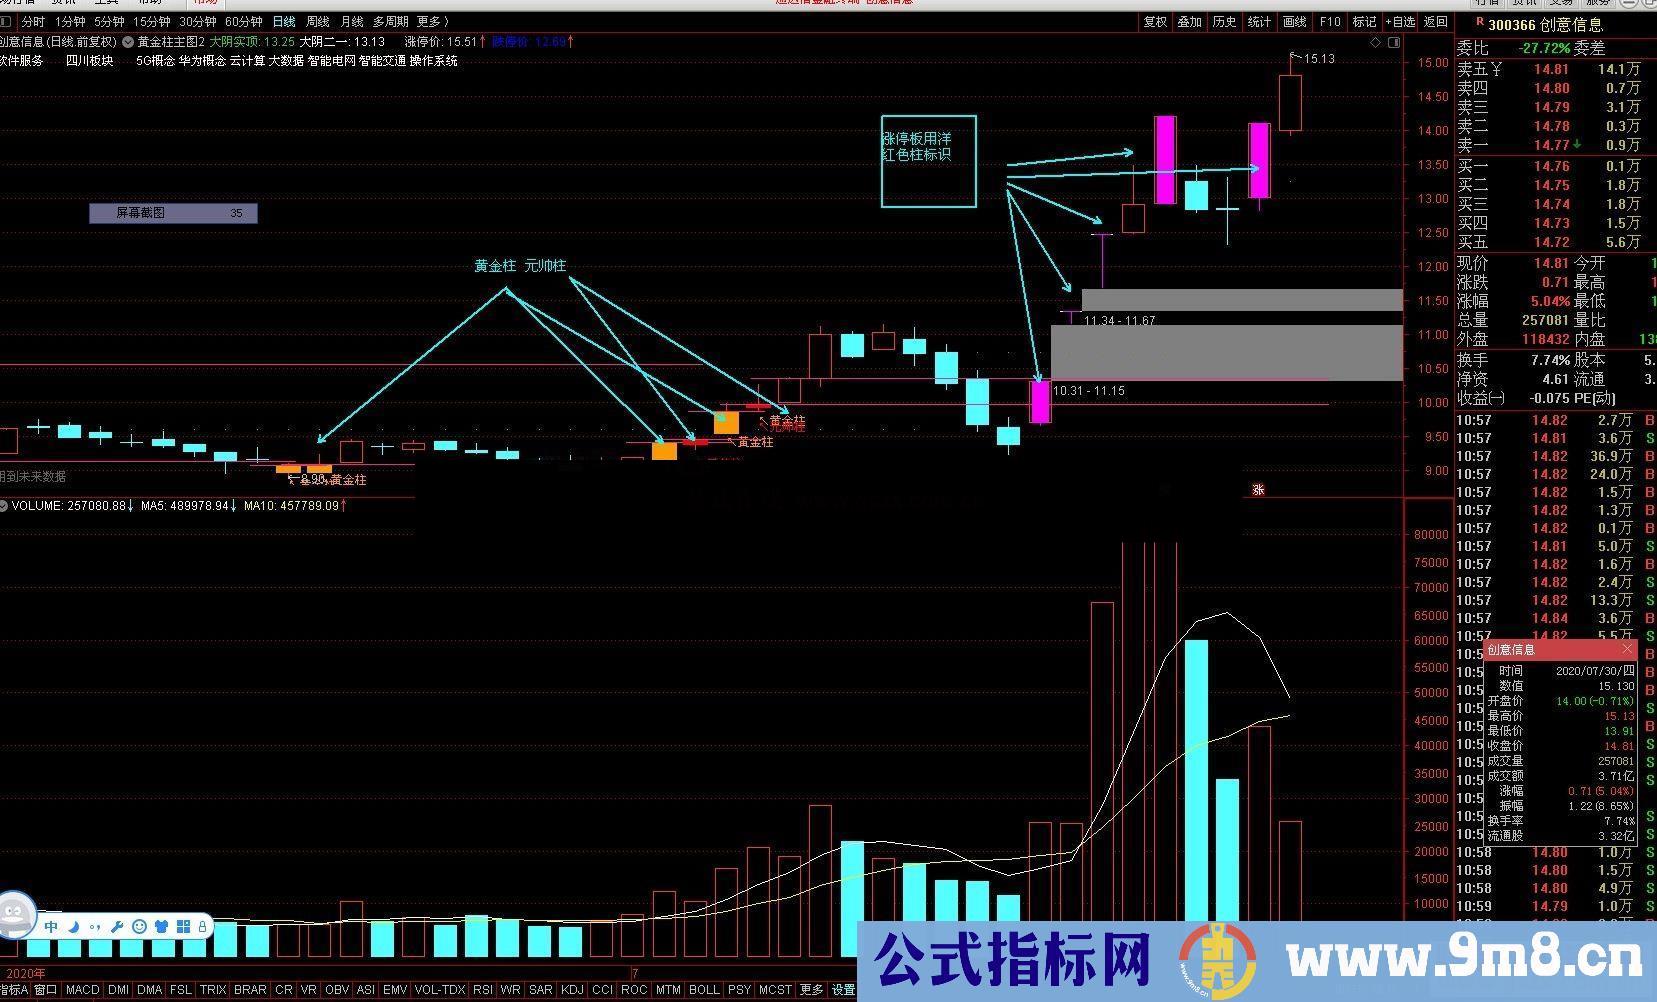
Task: Toggle 复权 price adjustment mode
Action: click(x=1154, y=21)
